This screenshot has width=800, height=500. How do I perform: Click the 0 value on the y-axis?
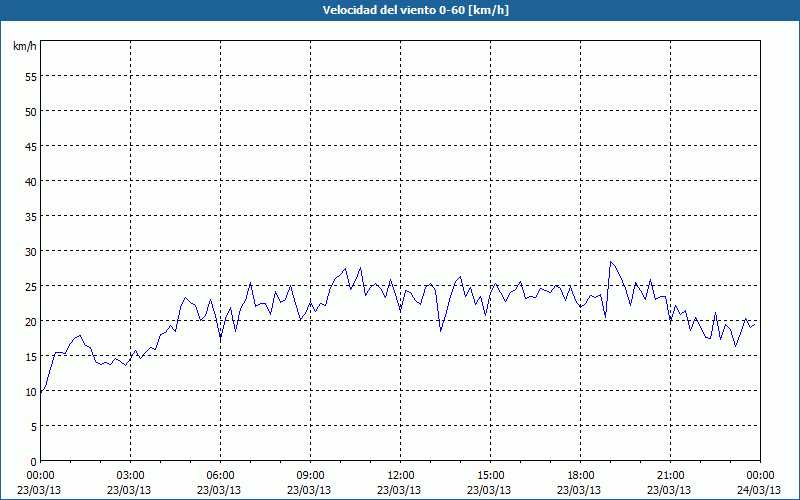(x=34, y=462)
